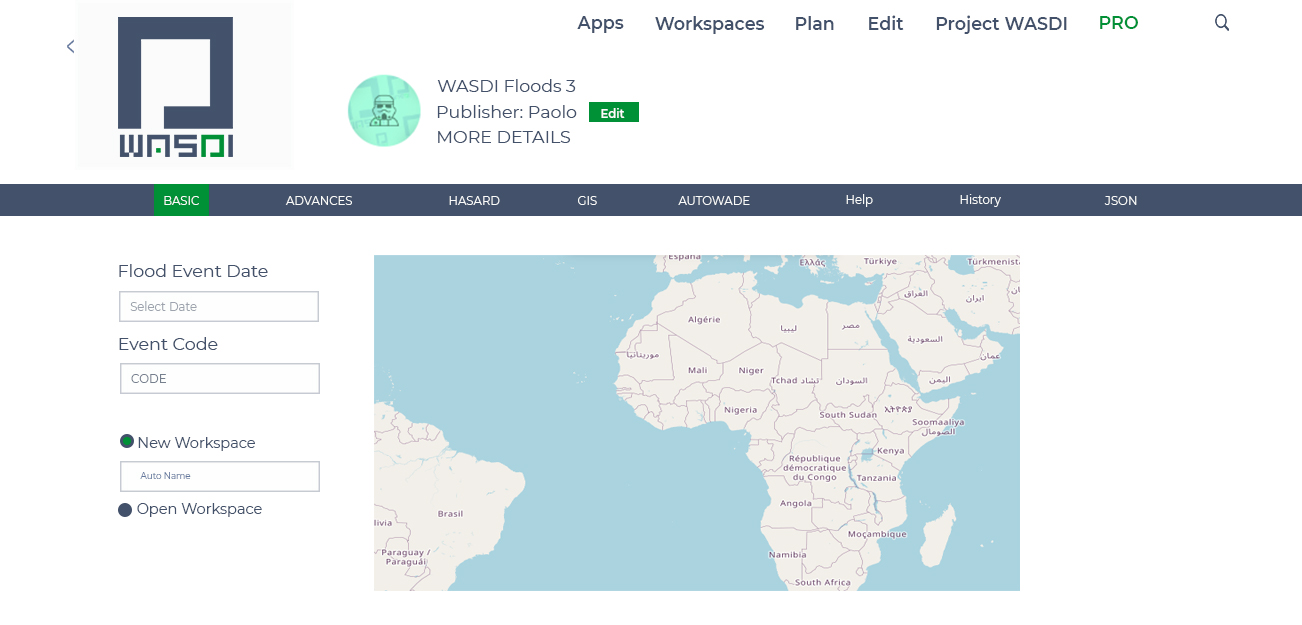Click the back chevron arrow
1302x625 pixels.
click(70, 46)
